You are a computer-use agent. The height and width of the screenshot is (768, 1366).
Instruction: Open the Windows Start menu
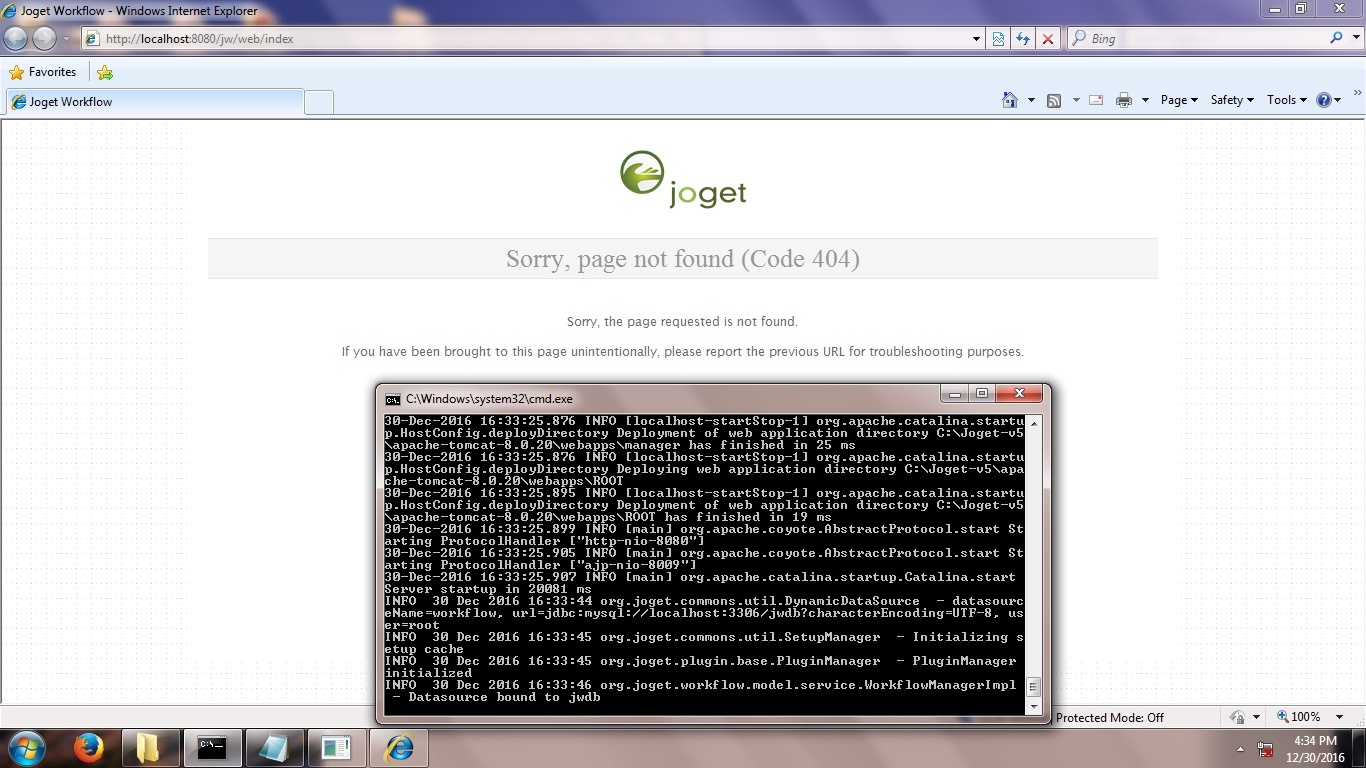[27, 748]
